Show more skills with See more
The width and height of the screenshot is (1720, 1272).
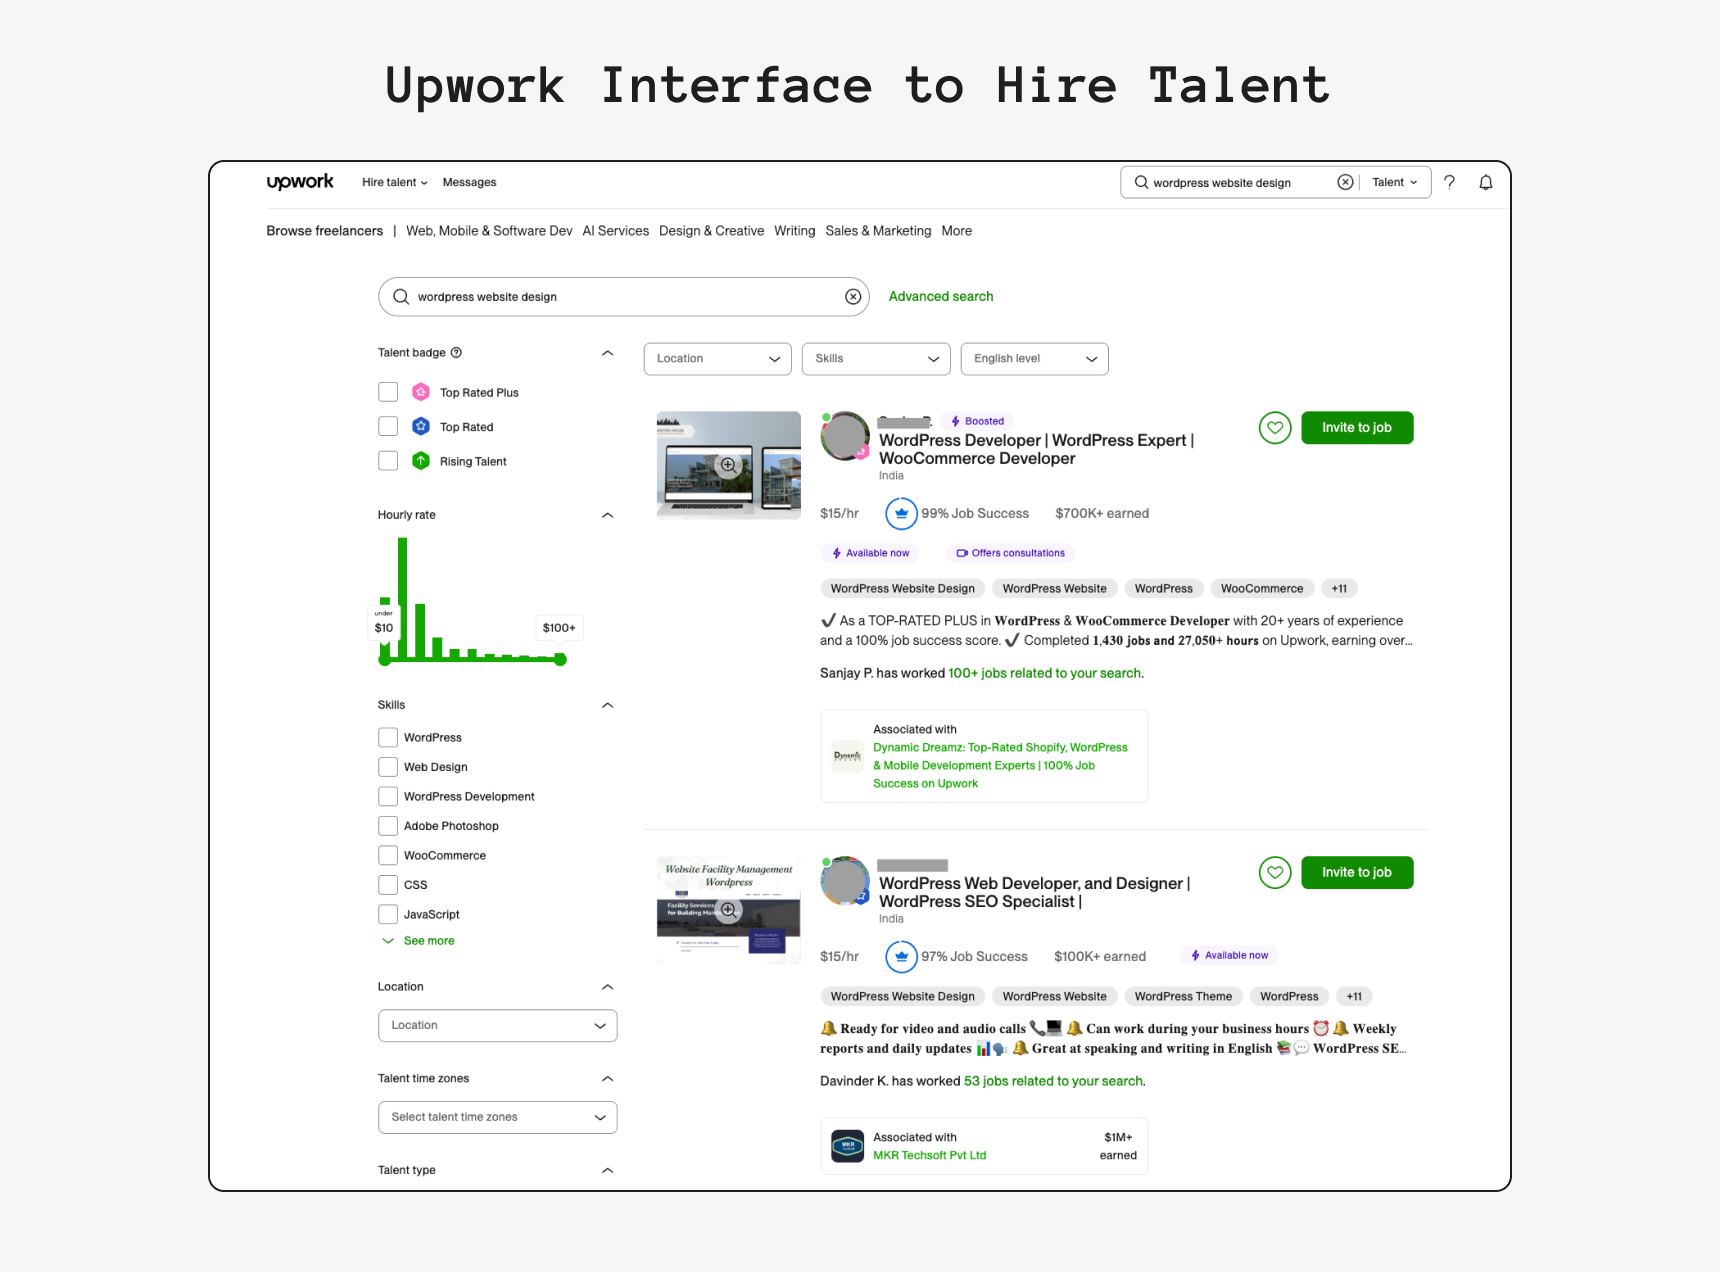tap(418, 941)
